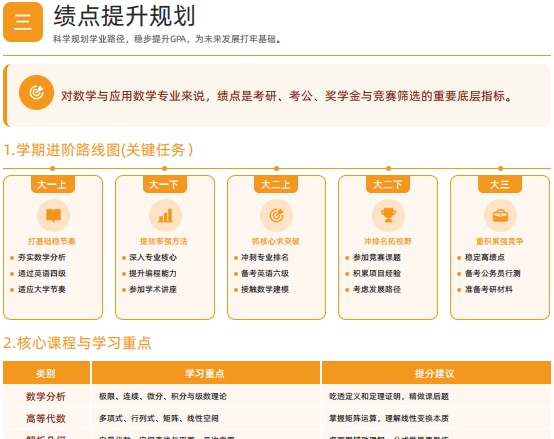Click the bar chart icon under 大一下
Image resolution: width=554 pixels, height=439 pixels.
coord(165,215)
